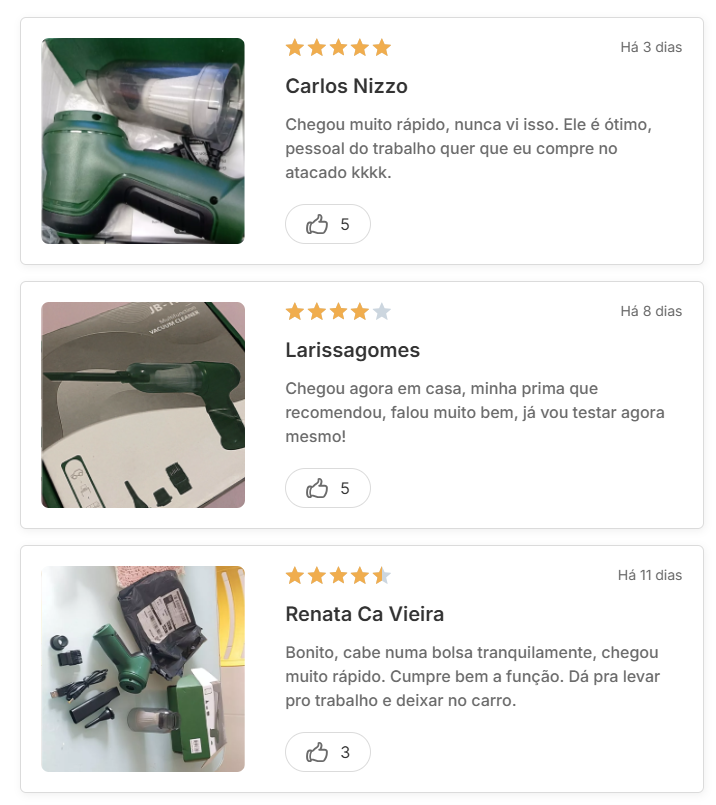This screenshot has height=805, width=716.
Task: Click the 4.5-star rating on Renata's review
Action: coord(338,576)
